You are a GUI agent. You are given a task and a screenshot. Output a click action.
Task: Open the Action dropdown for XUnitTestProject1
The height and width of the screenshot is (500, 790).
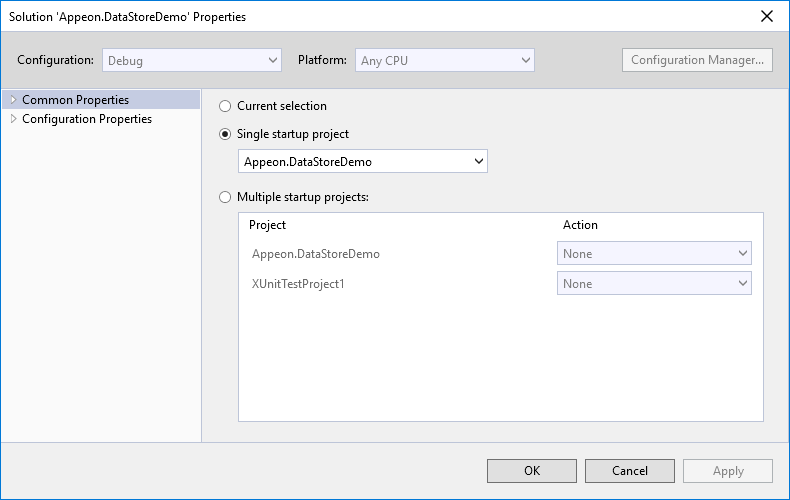[654, 283]
